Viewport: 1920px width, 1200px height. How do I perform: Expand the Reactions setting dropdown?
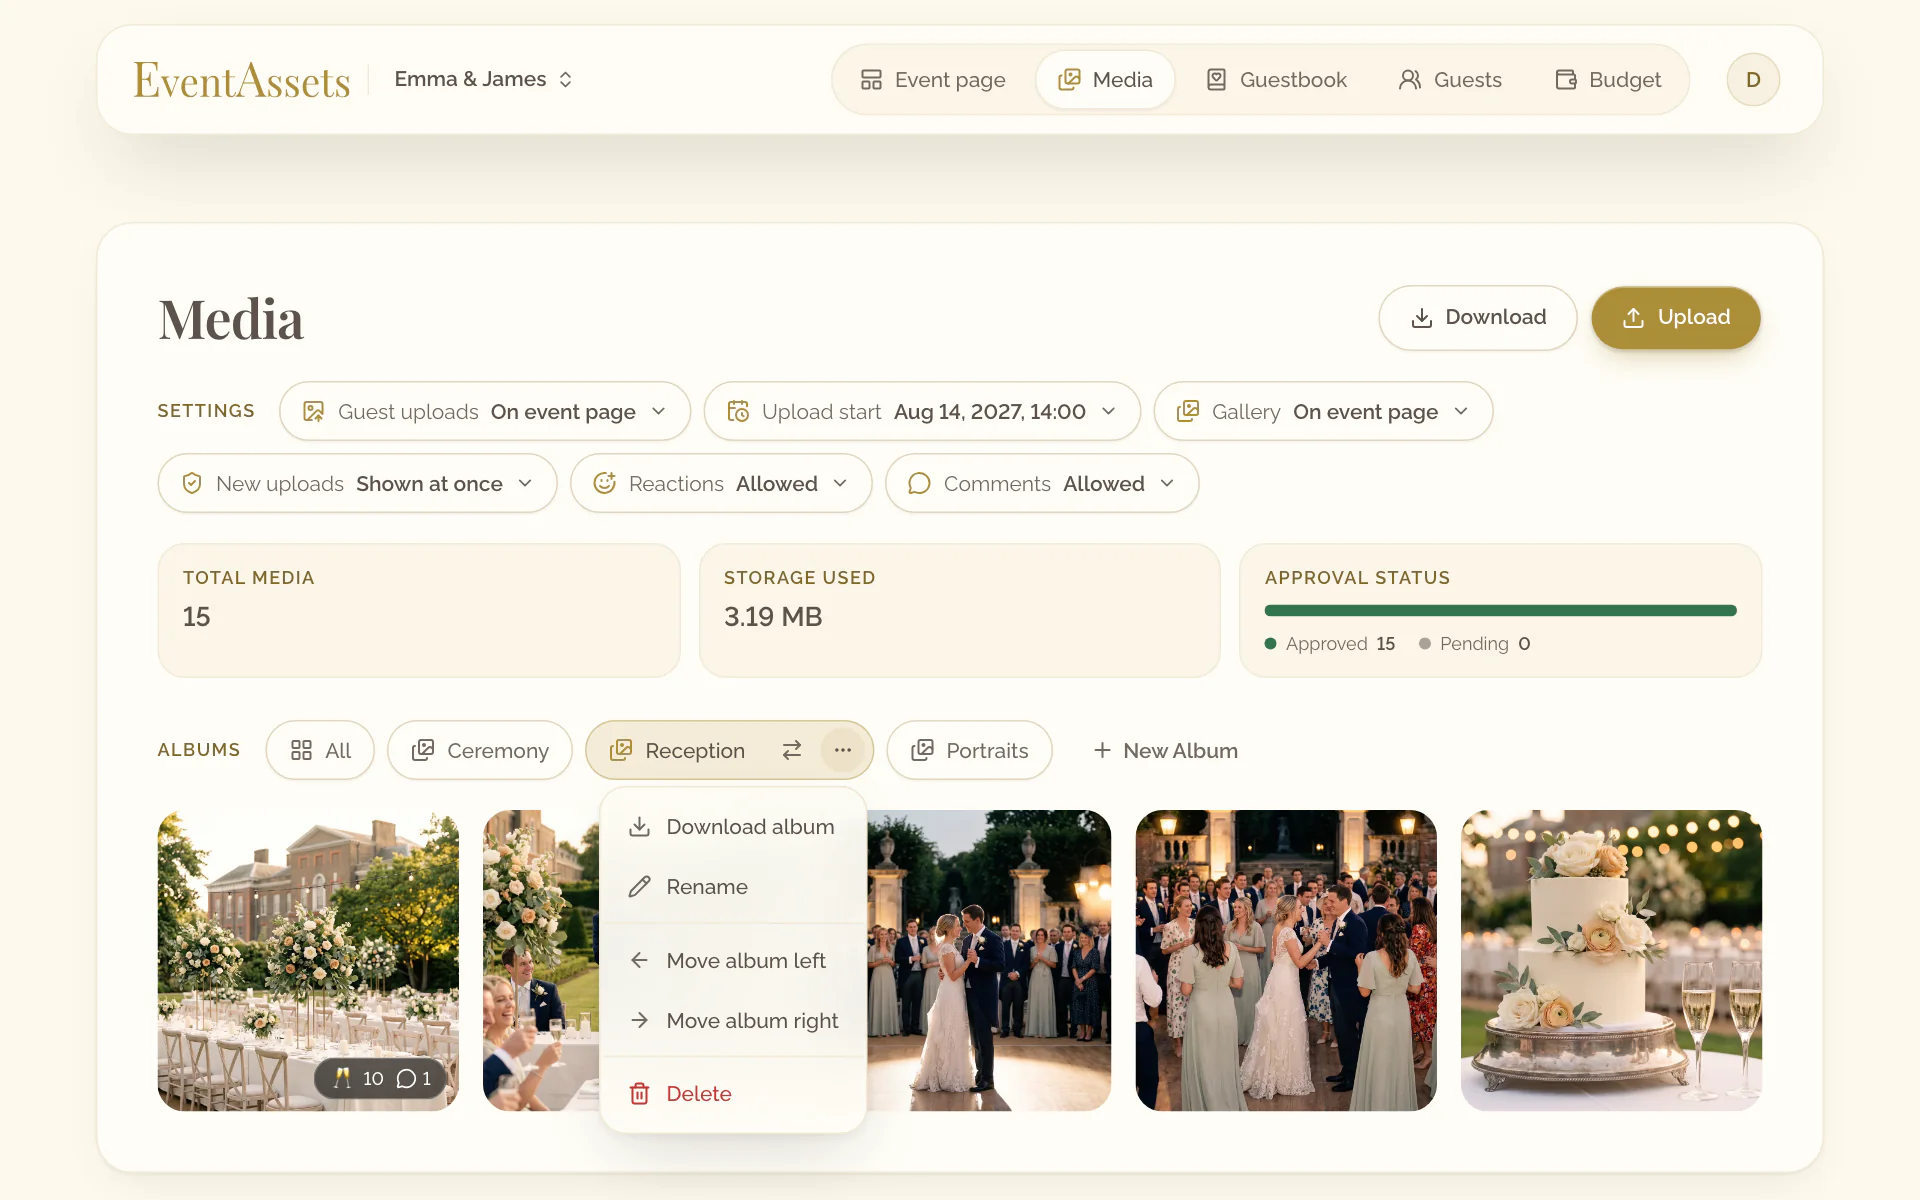[x=721, y=483]
